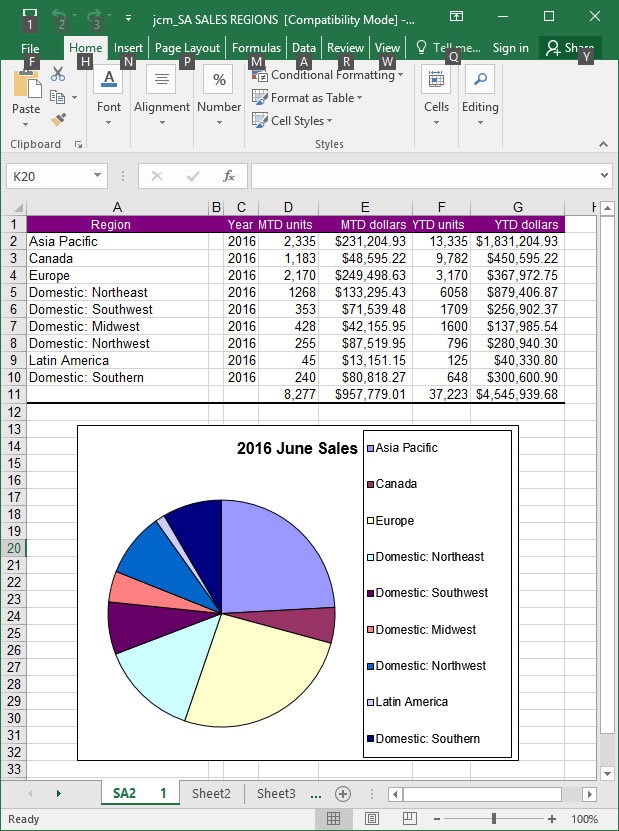Image resolution: width=619 pixels, height=831 pixels.
Task: Select column E header
Action: tap(365, 208)
